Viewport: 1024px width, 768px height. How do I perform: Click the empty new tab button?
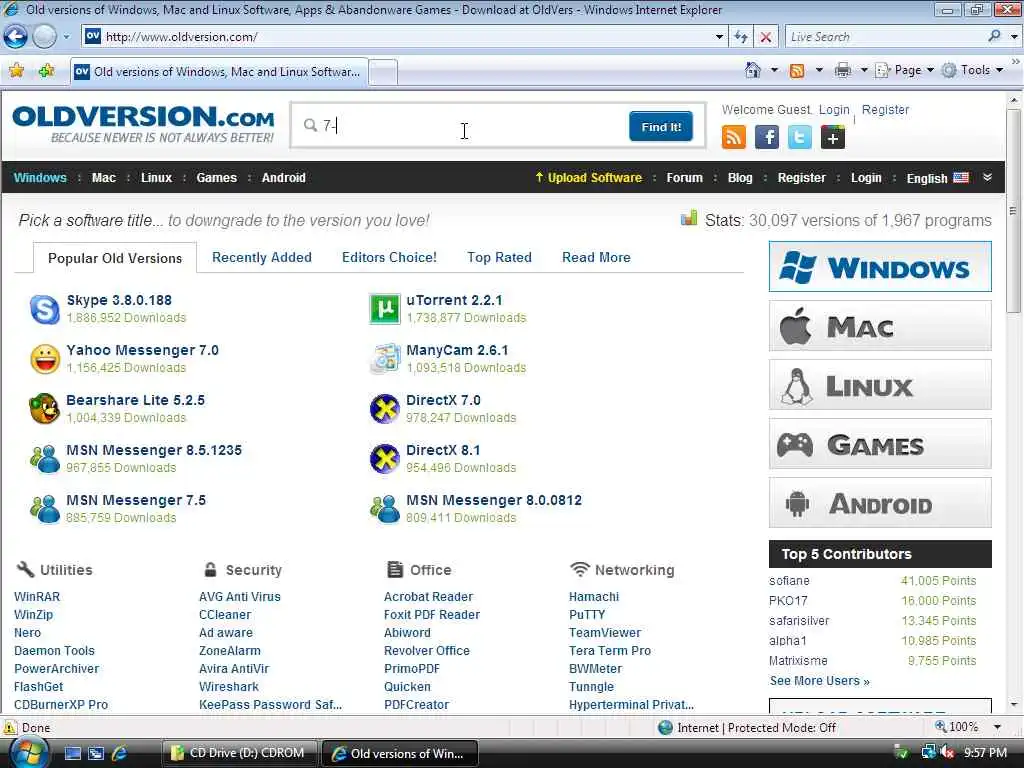pos(383,72)
